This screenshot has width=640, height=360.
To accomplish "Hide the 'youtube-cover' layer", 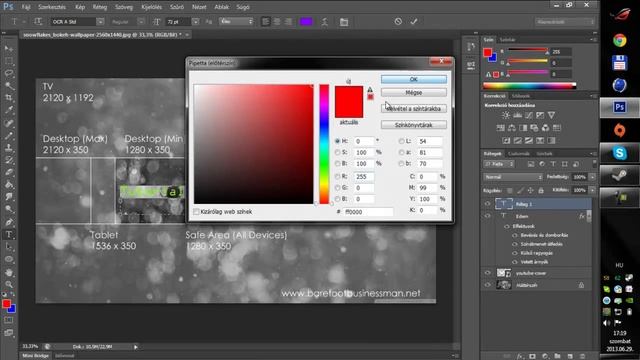I will [x=487, y=273].
